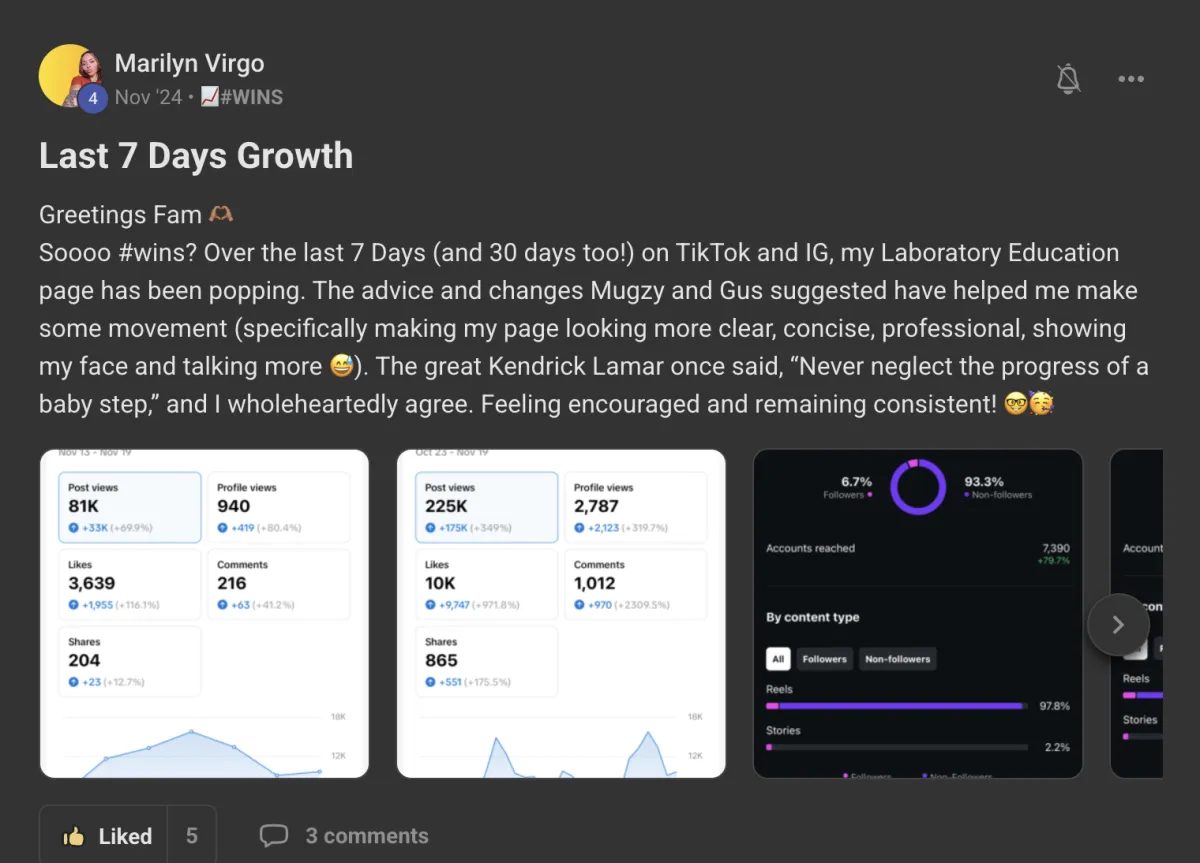Toggle the notification bell for this post
This screenshot has width=1200, height=863.
click(x=1069, y=78)
